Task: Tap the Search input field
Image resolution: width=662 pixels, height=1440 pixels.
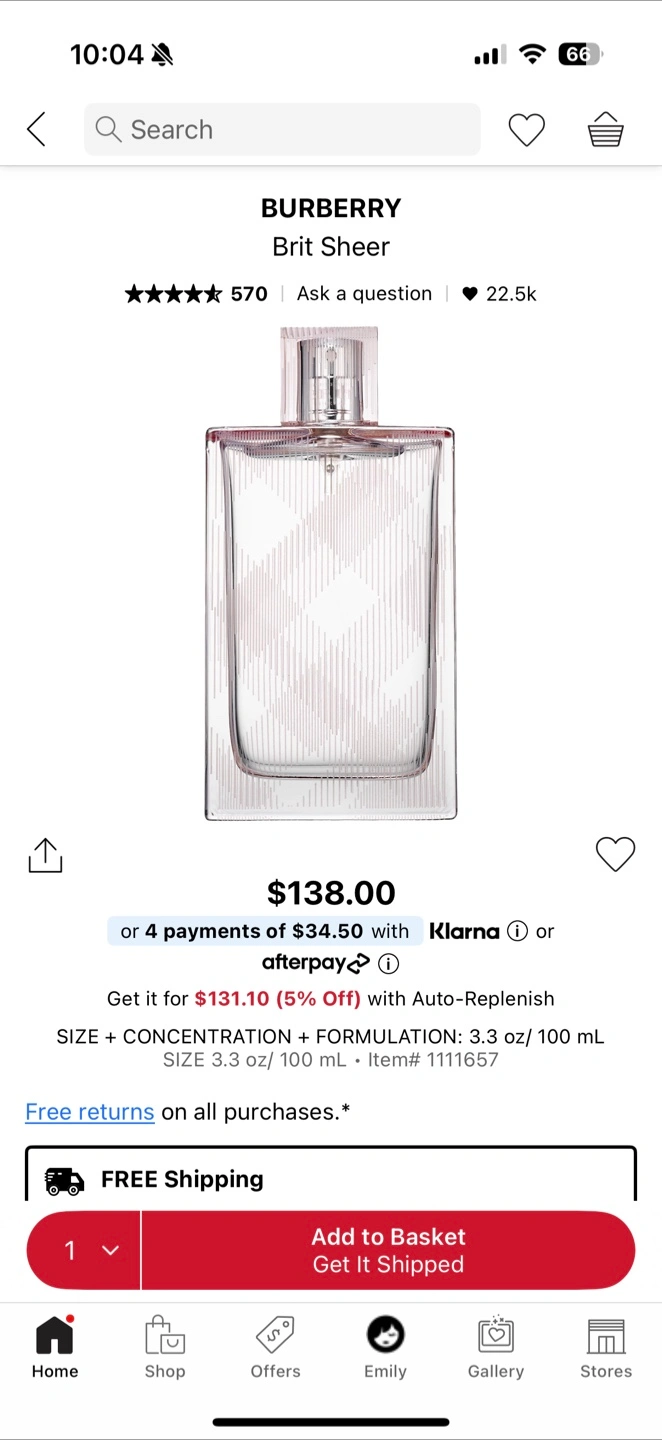Action: [x=282, y=130]
